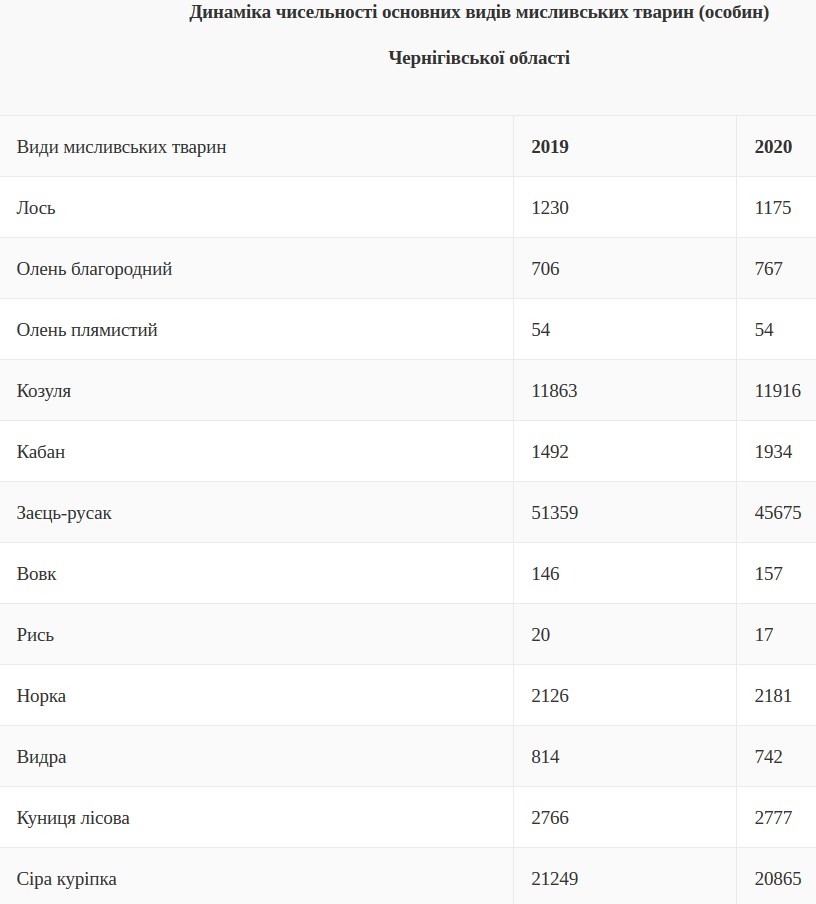Viewport: 816px width, 904px height.
Task: Select the "Вовк" row label
Action: pyautogui.click(x=37, y=574)
